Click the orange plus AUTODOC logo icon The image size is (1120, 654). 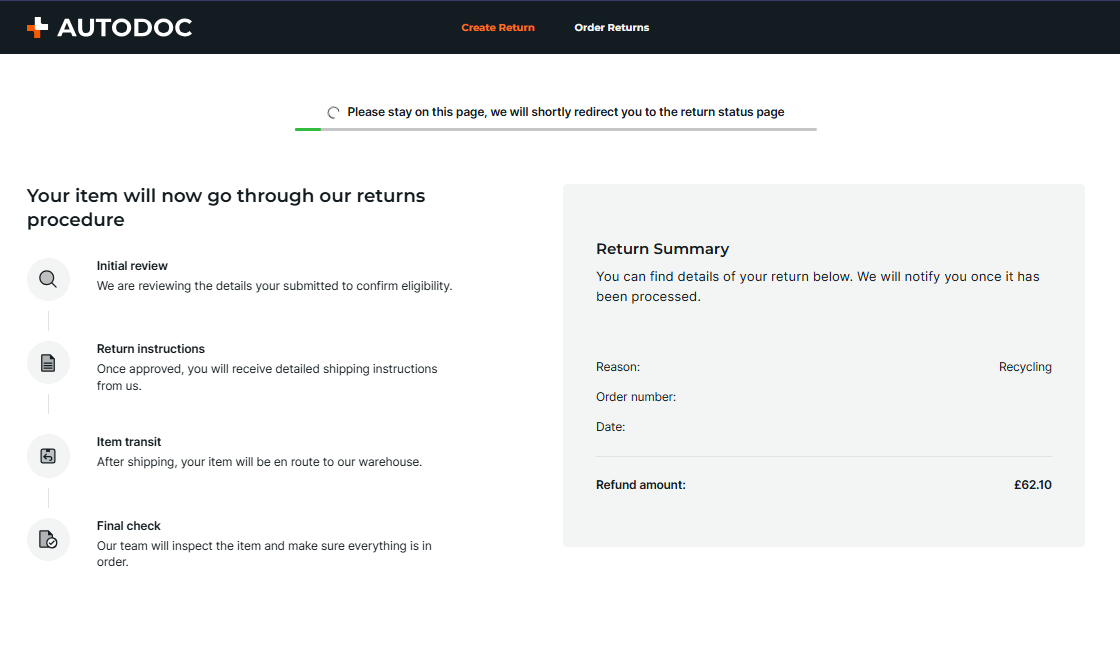tap(37, 28)
